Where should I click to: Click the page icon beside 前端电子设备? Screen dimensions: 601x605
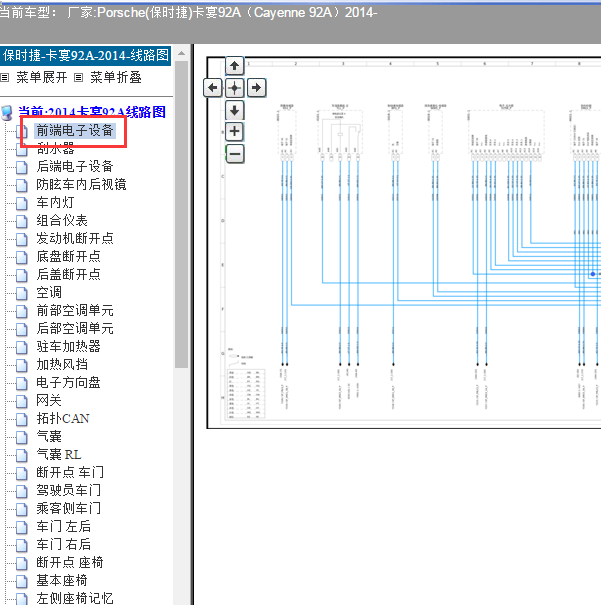22,131
